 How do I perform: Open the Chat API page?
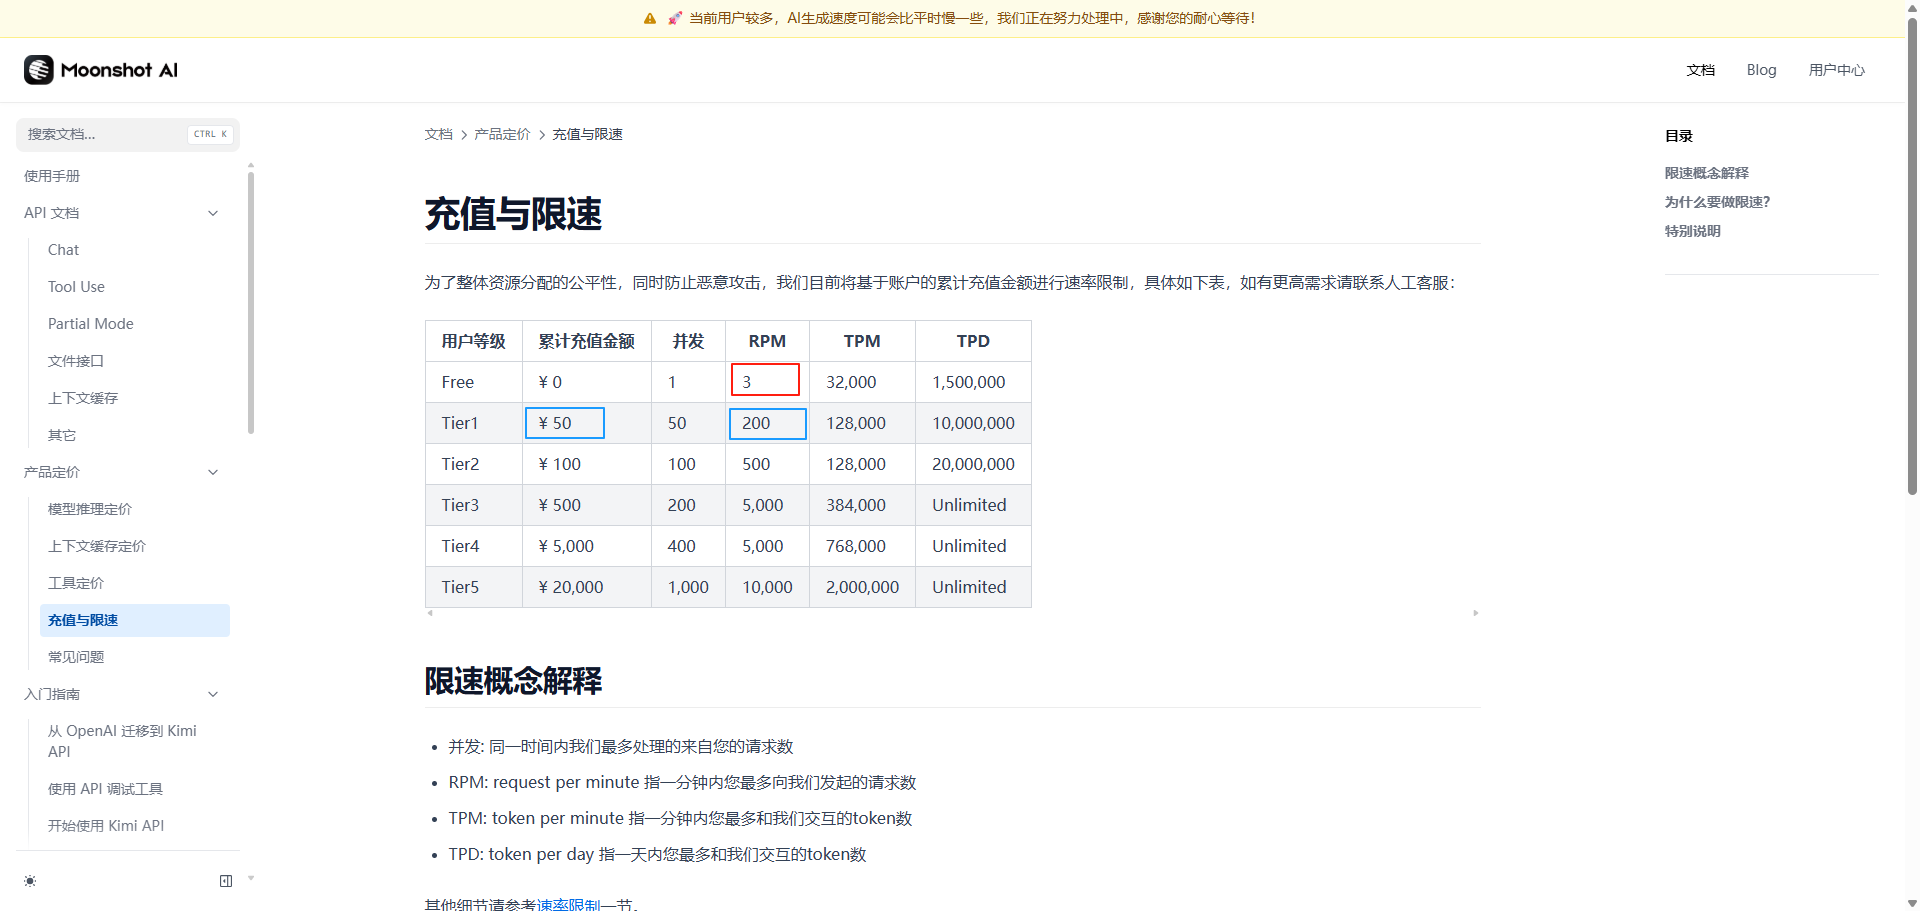click(x=63, y=250)
